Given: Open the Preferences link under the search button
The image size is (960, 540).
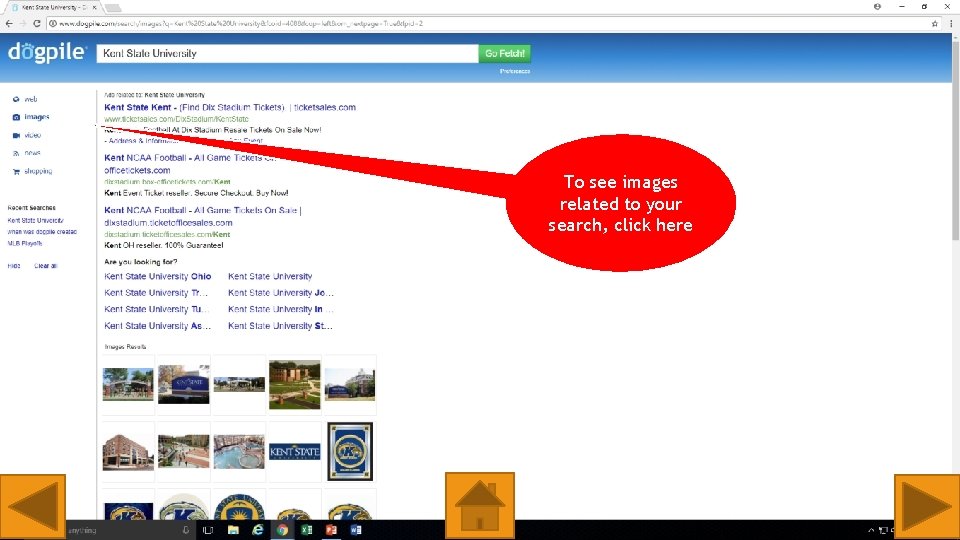Looking at the screenshot, I should [515, 71].
